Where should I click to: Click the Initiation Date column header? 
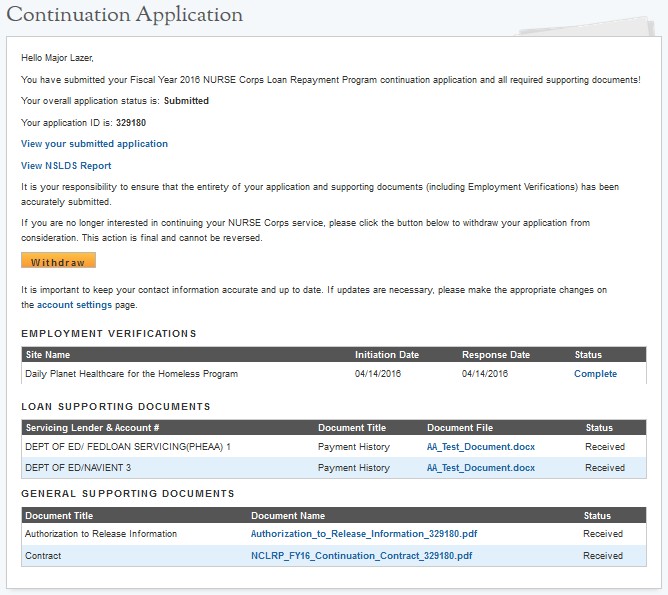387,354
